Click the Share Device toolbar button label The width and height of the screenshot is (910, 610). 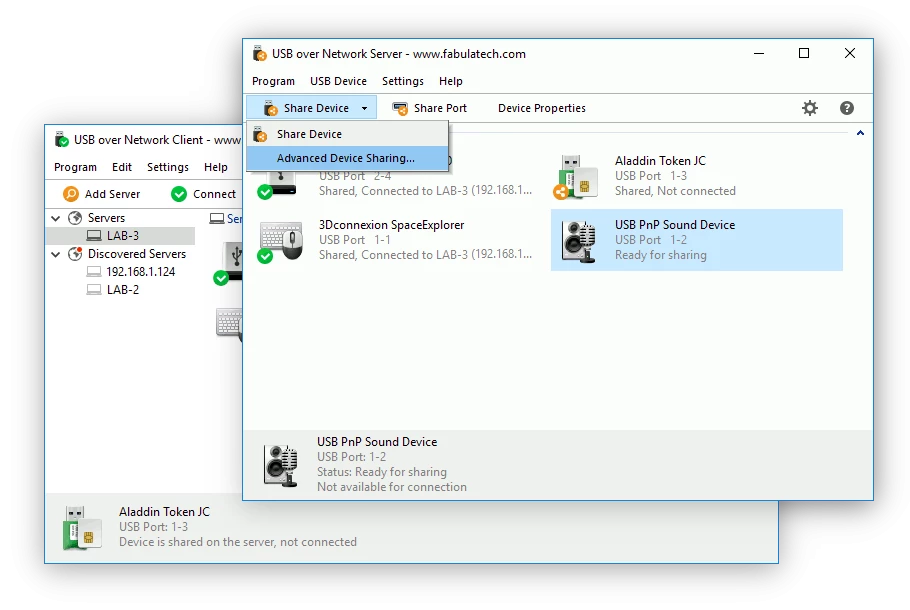[x=316, y=109]
